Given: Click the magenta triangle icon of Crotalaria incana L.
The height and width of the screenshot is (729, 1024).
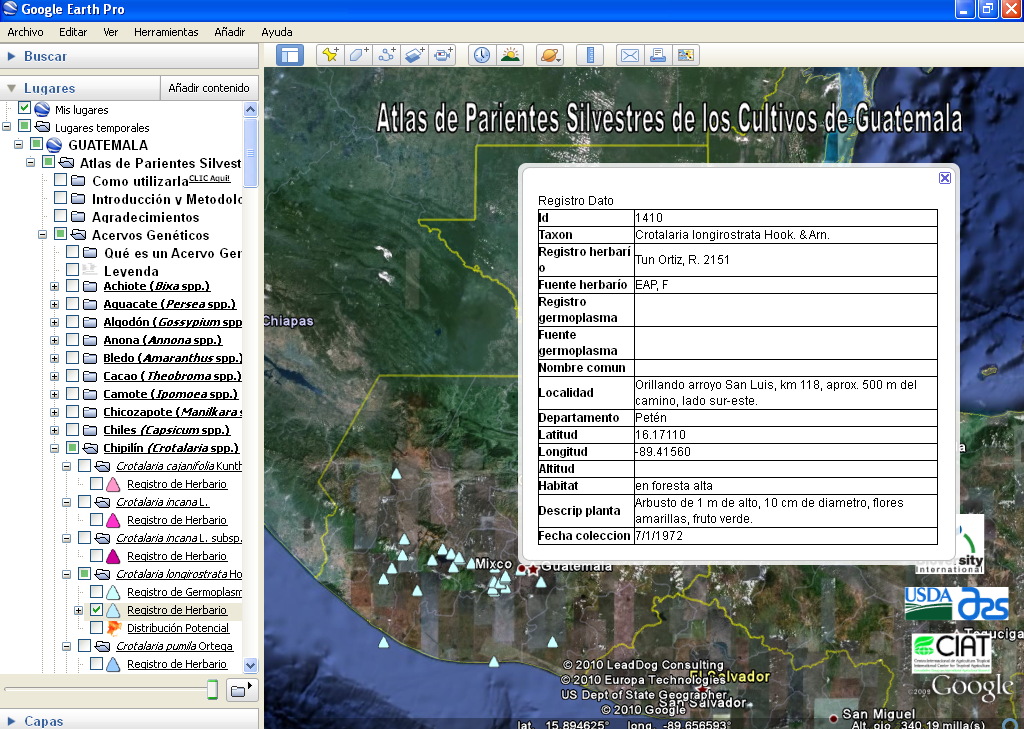Looking at the screenshot, I should [x=113, y=520].
